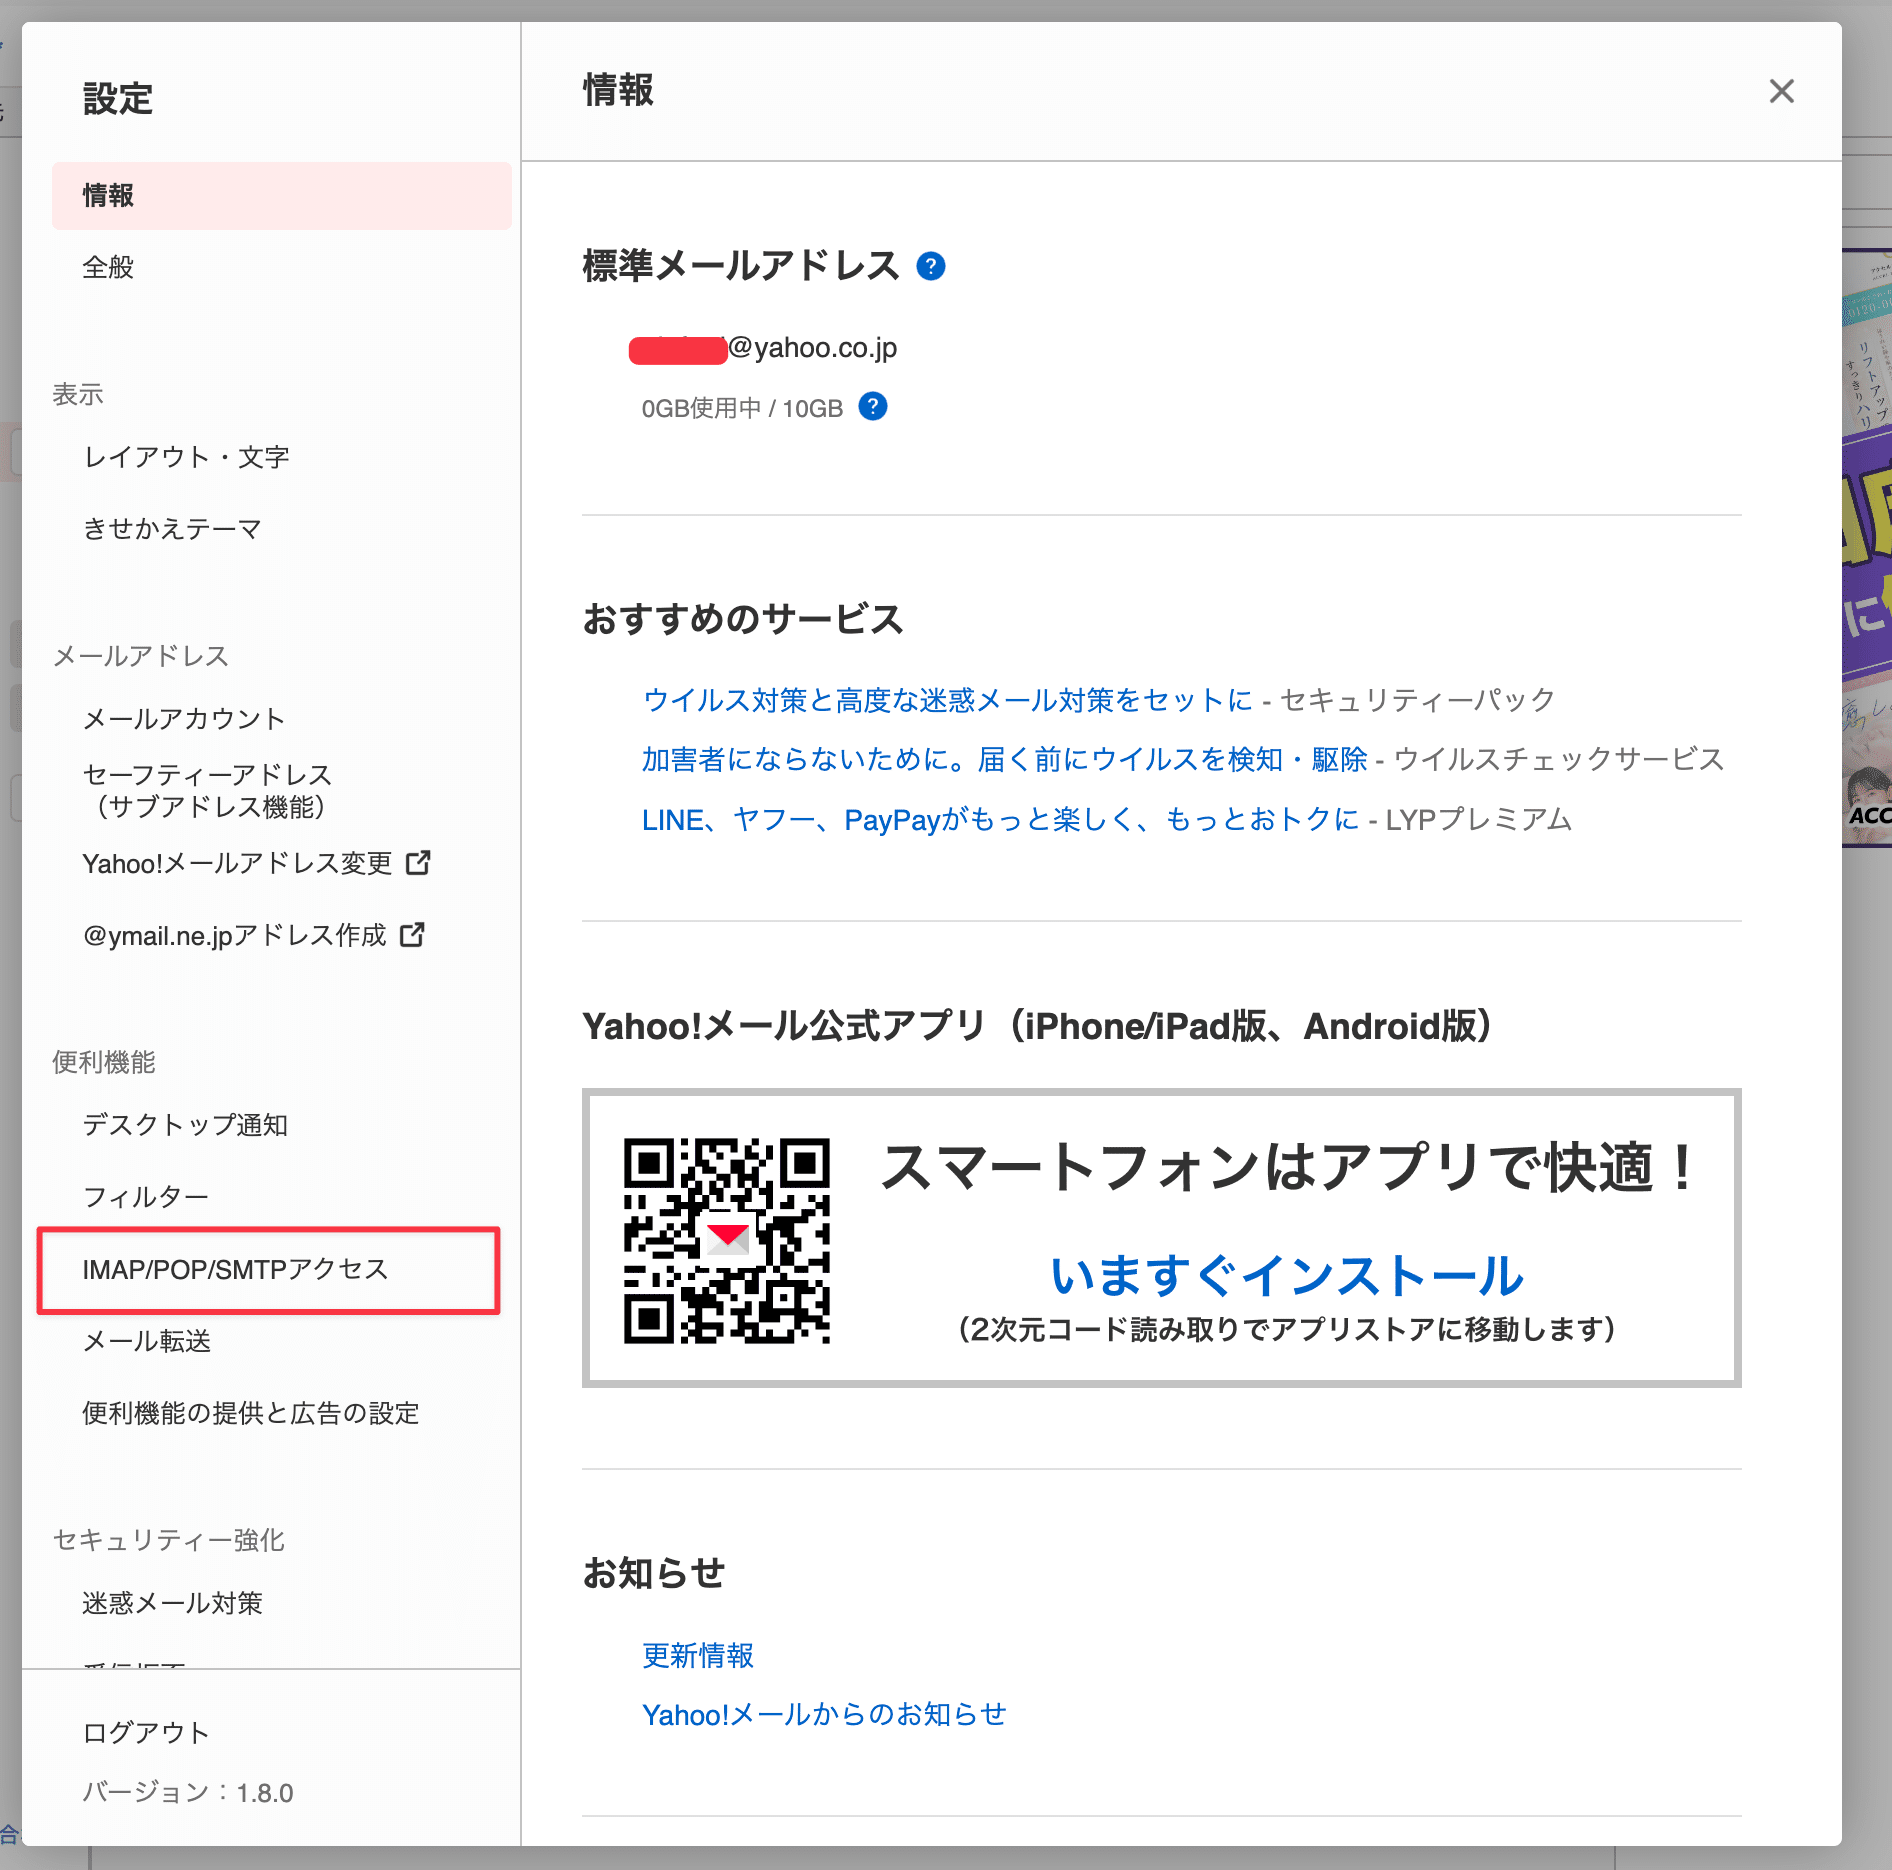Open デスクトップ通知 settings
This screenshot has height=1870, width=1892.
click(185, 1125)
